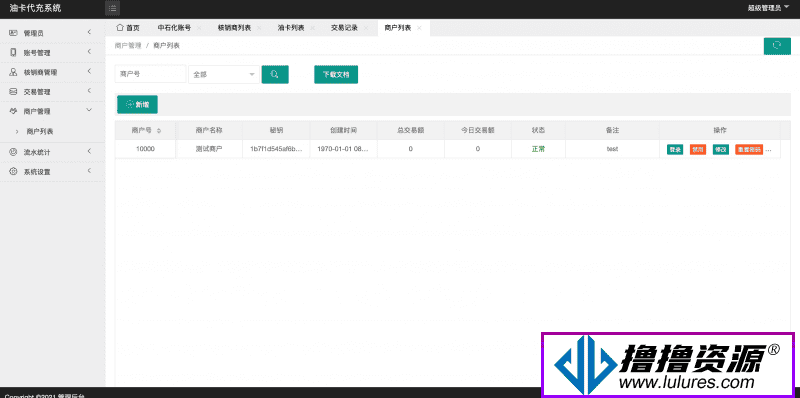Click the 管理员 sidebar icon
Image resolution: width=800 pixels, height=398 pixels.
pos(14,33)
